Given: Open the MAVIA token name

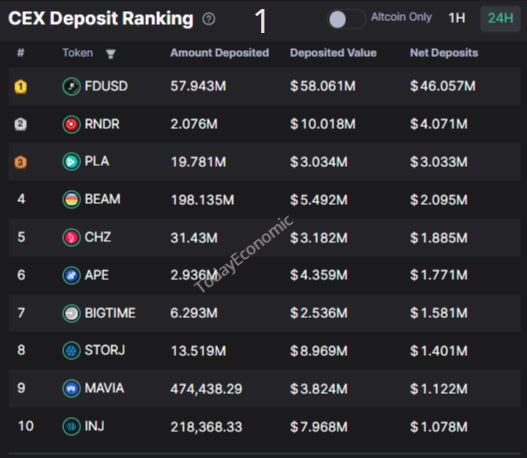Looking at the screenshot, I should (x=104, y=388).
